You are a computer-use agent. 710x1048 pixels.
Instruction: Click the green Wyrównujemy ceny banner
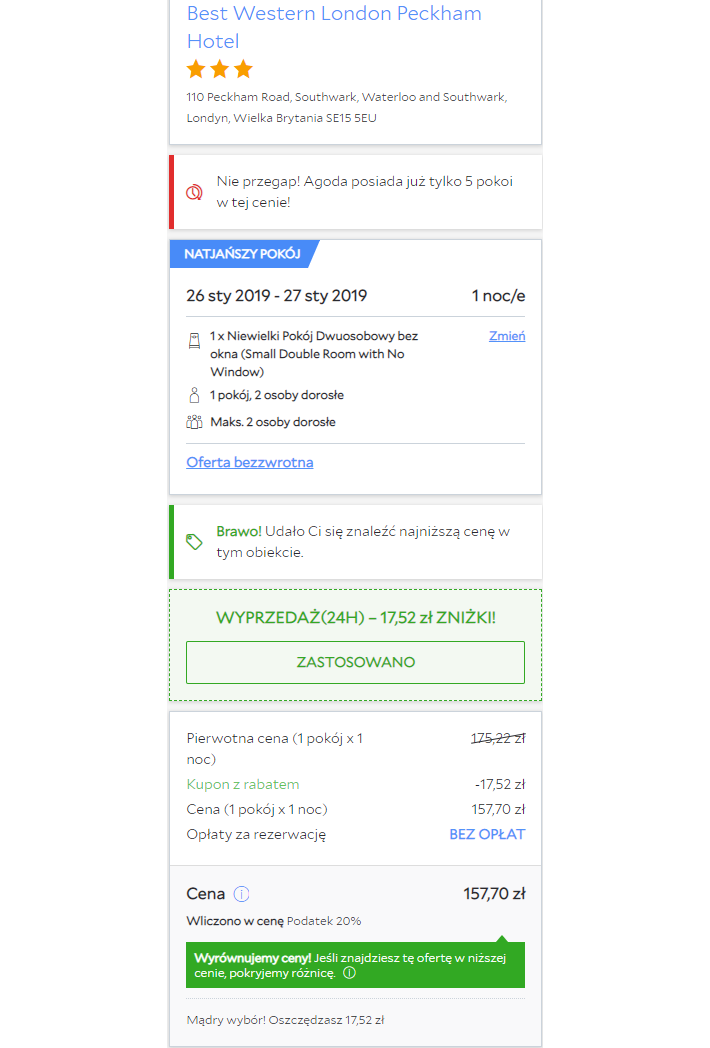click(x=355, y=964)
